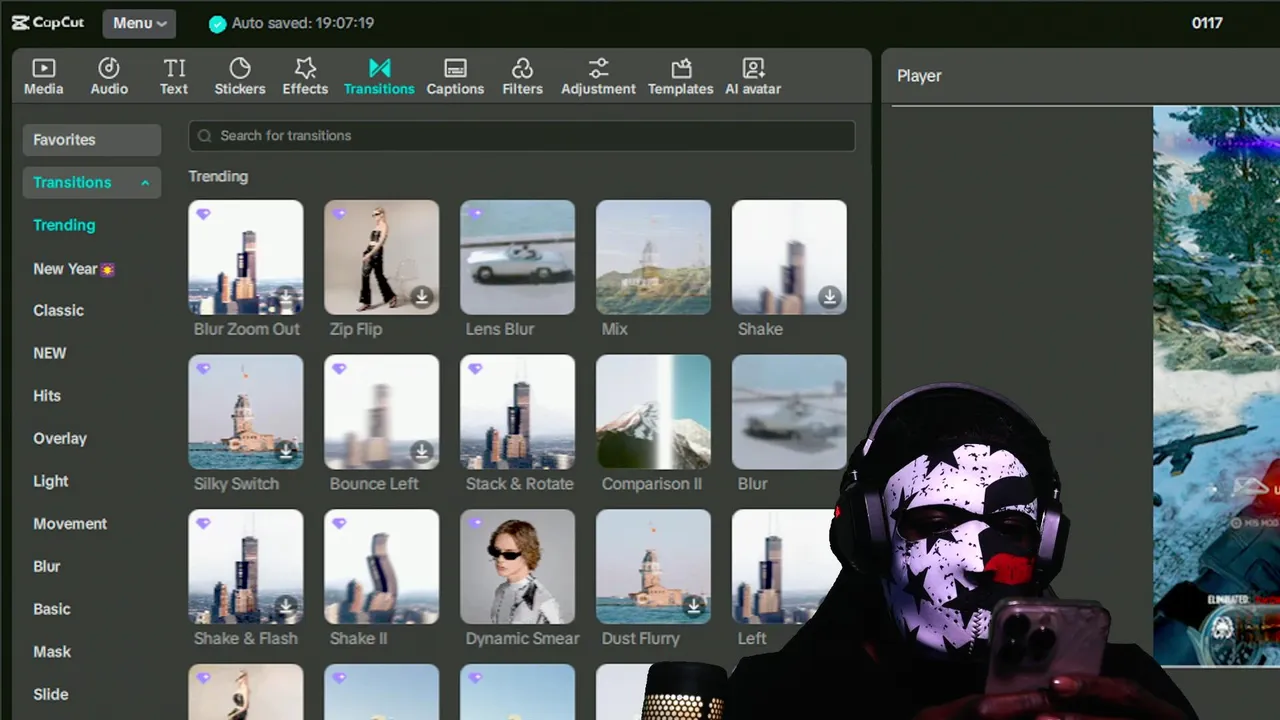
Task: Download the Dust Flurry transition
Action: coord(694,607)
